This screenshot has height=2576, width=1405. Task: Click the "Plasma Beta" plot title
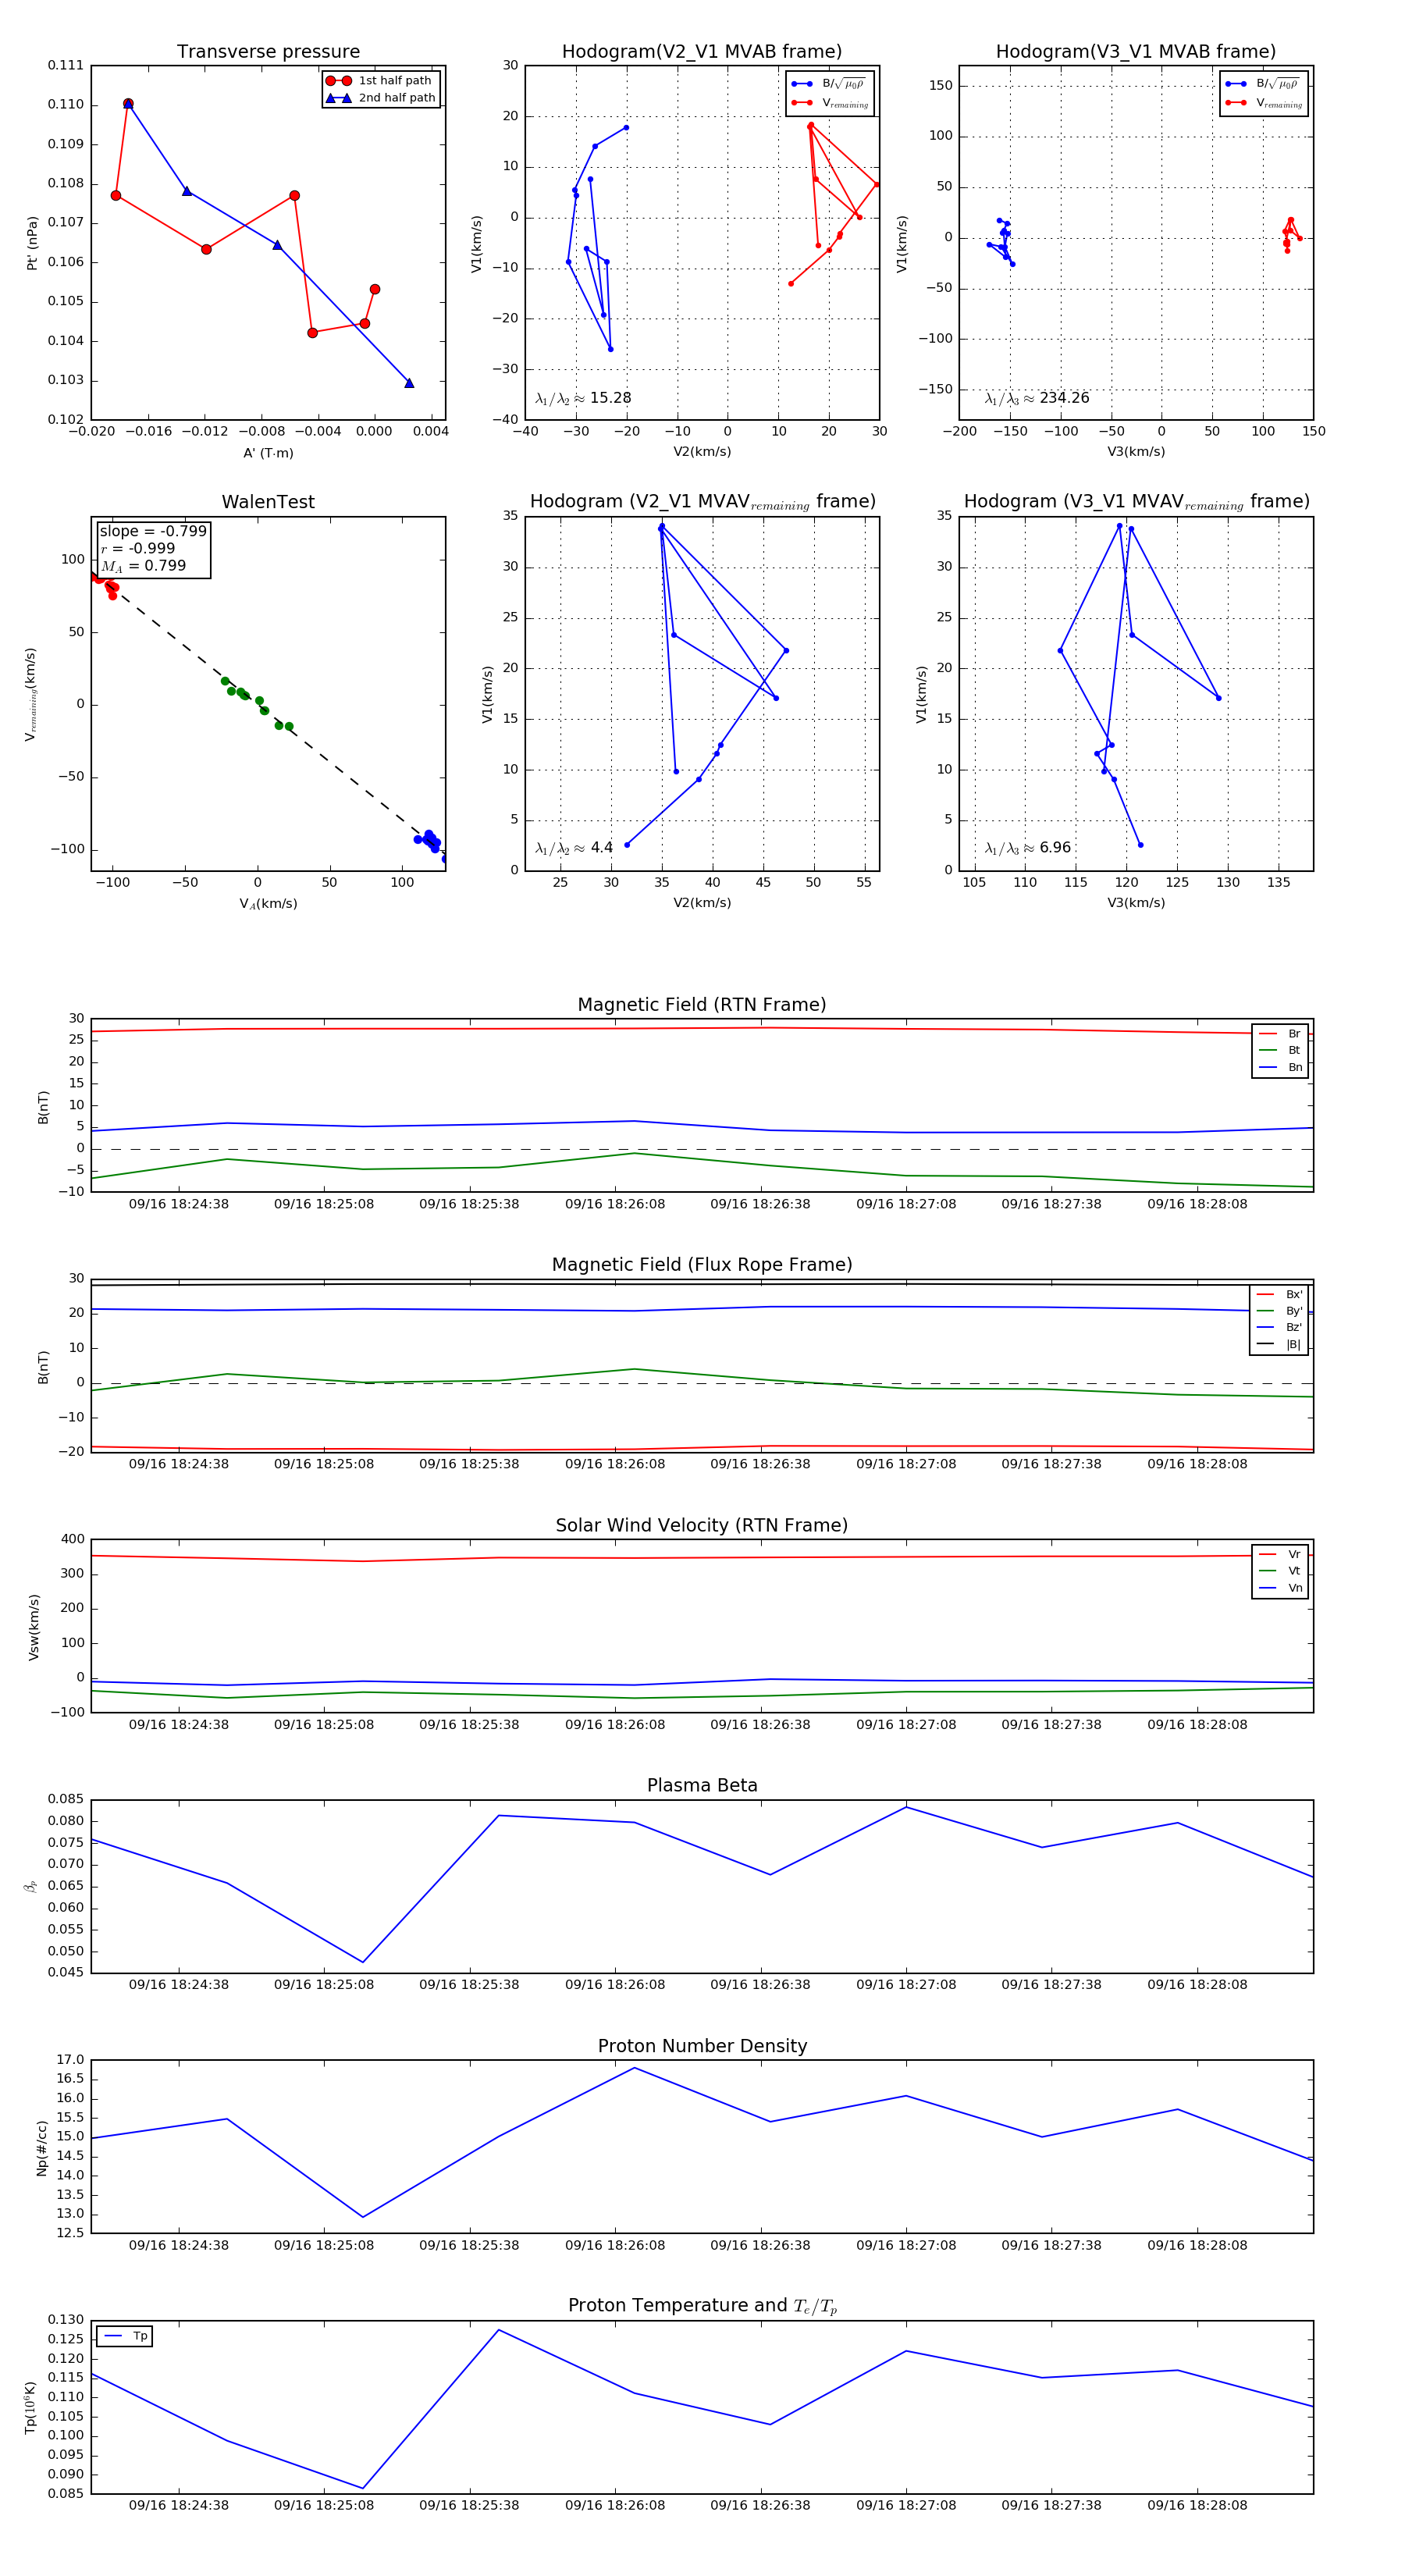click(702, 1786)
